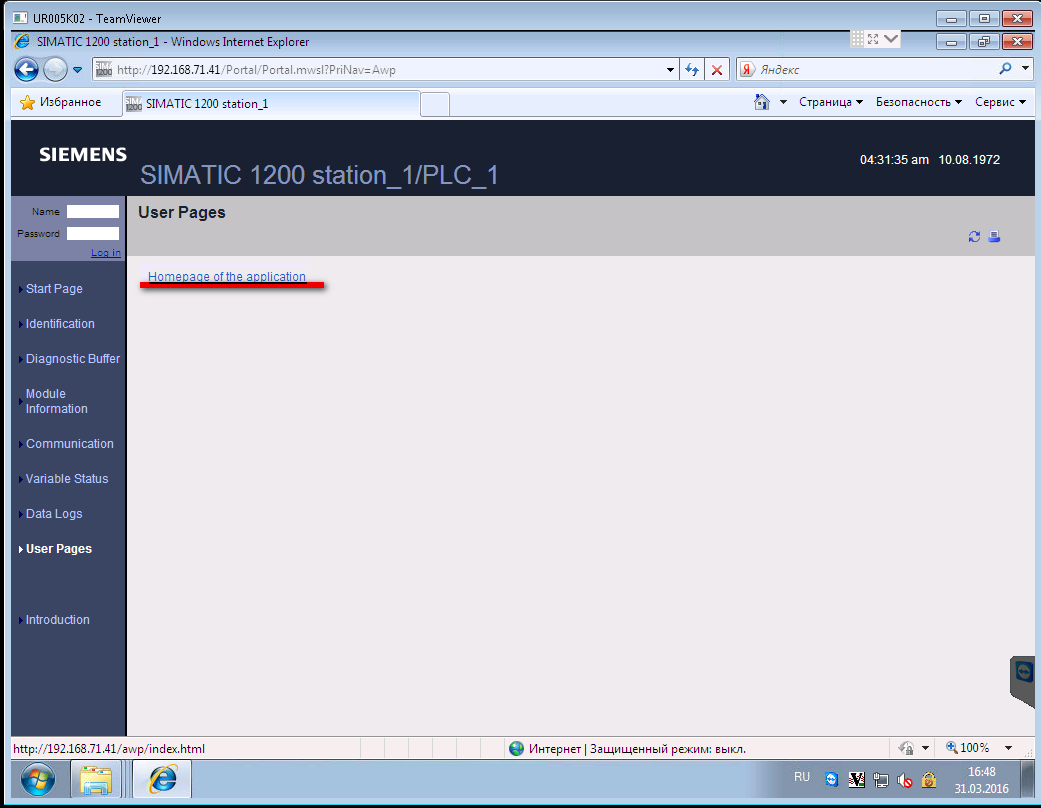Expand the Сервис dropdown menu
This screenshot has width=1041, height=808.
click(1000, 102)
